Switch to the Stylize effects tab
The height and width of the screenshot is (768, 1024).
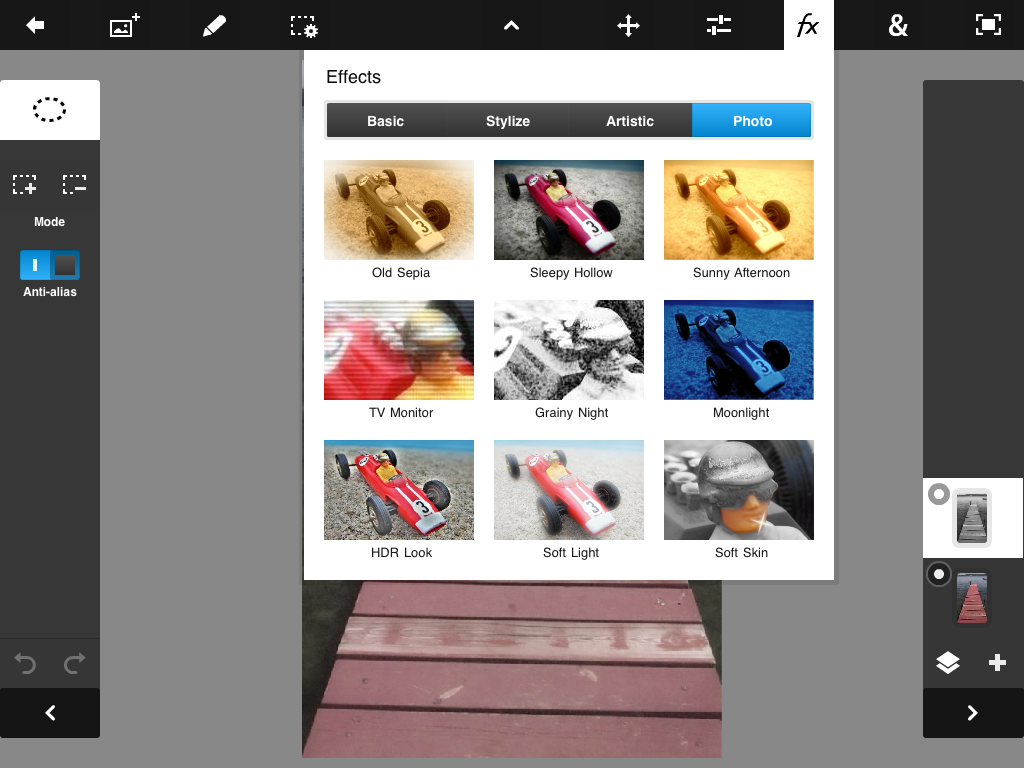tap(508, 121)
